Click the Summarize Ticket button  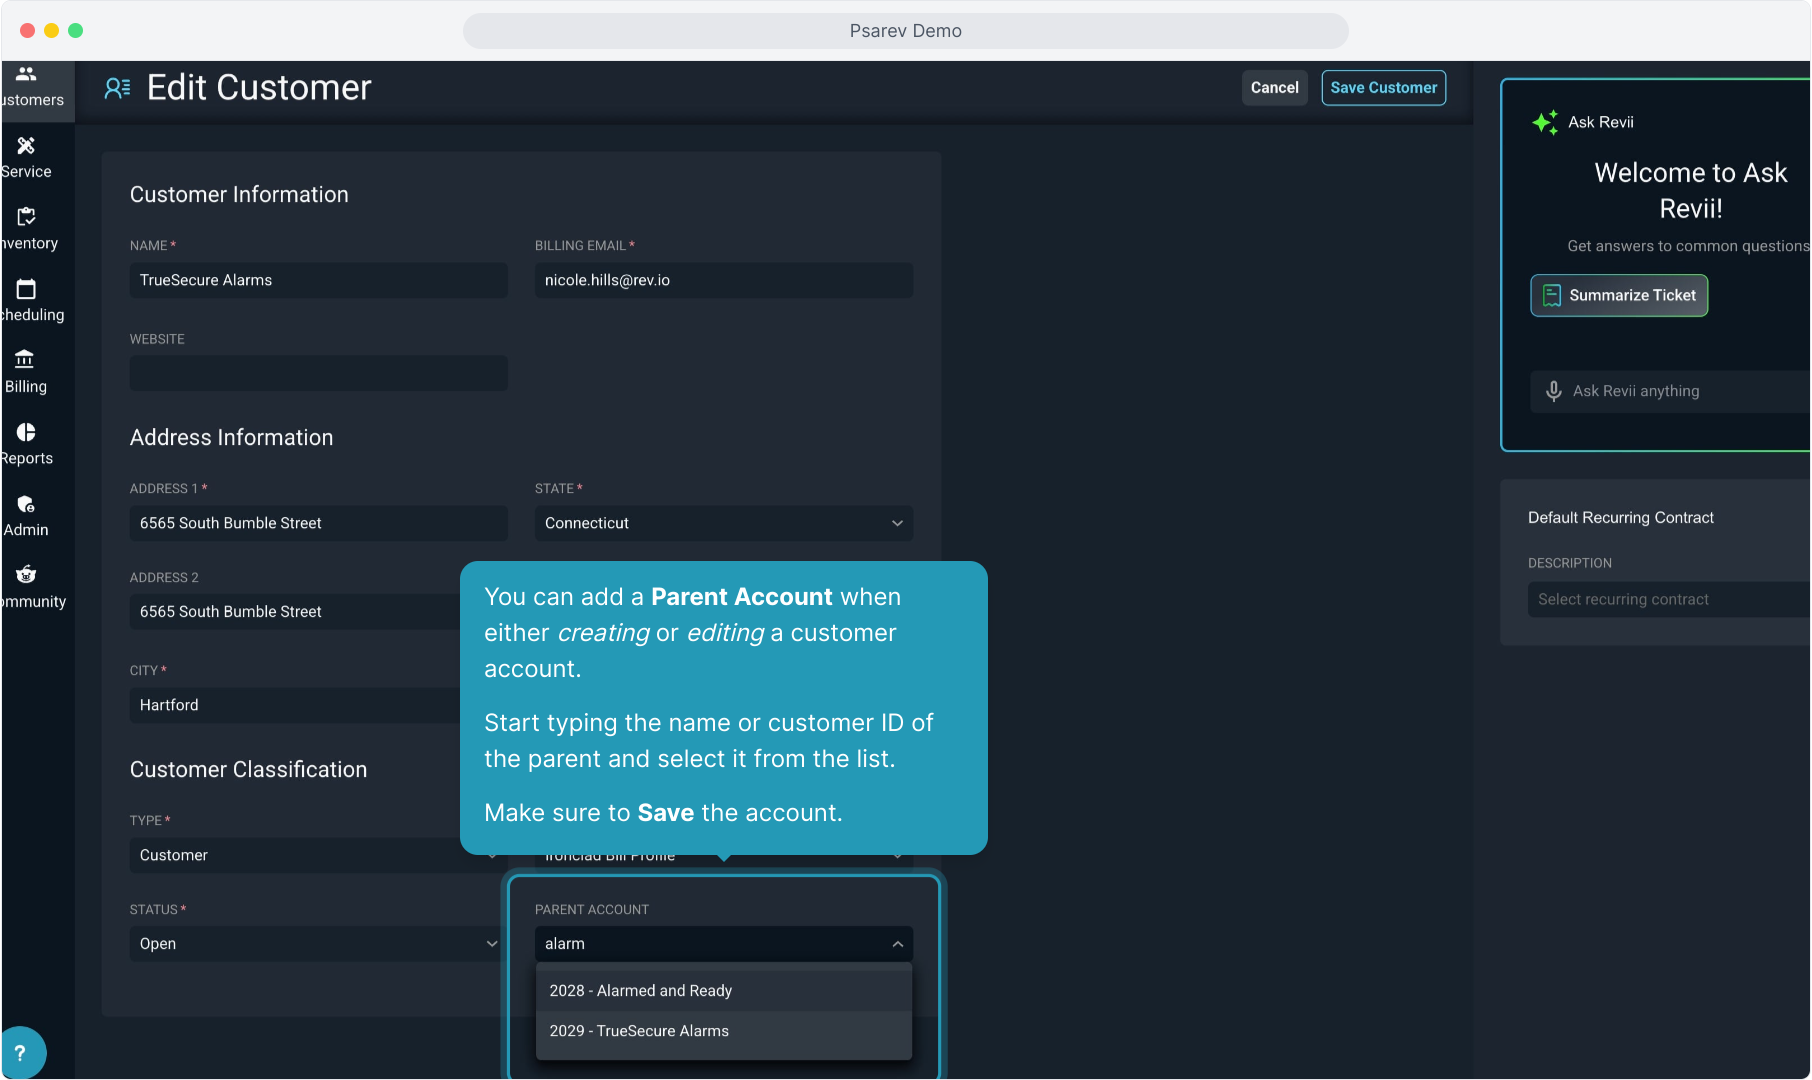tap(1619, 295)
